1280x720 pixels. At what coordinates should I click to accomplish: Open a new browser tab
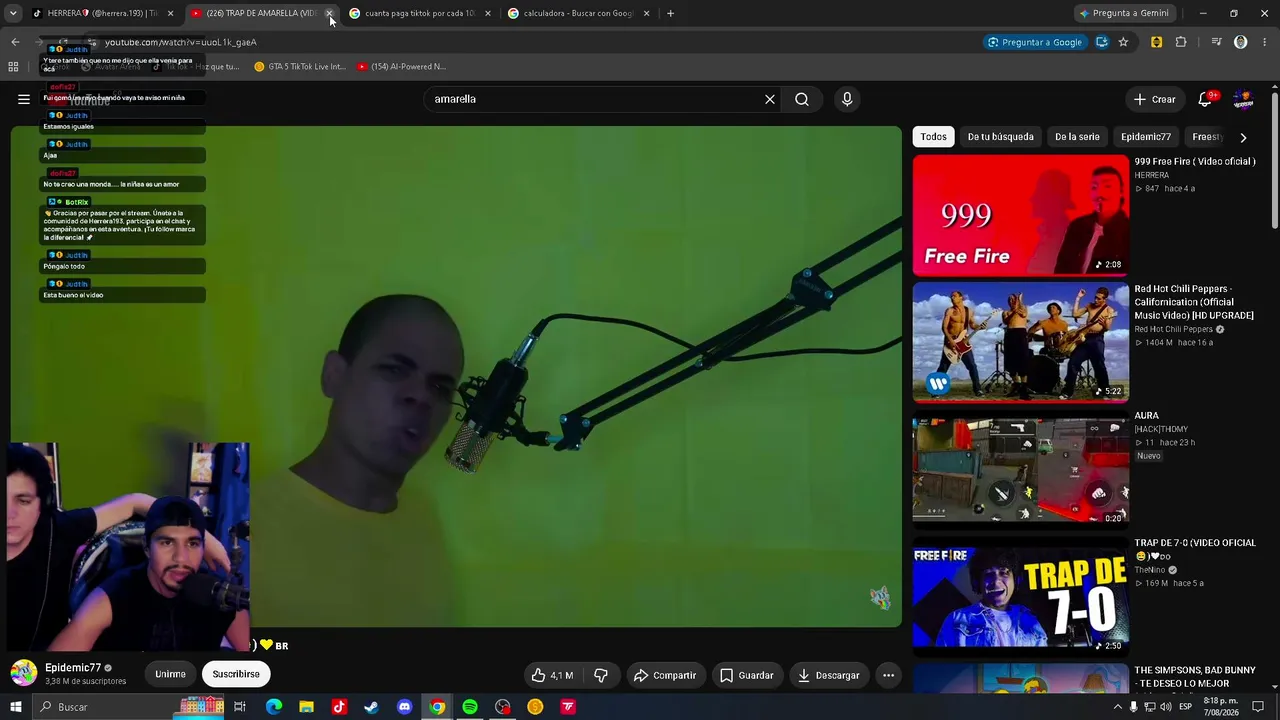[670, 13]
